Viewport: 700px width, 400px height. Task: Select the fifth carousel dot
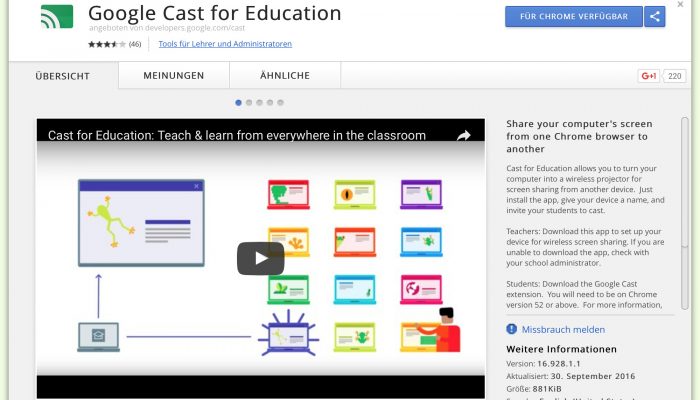(280, 103)
